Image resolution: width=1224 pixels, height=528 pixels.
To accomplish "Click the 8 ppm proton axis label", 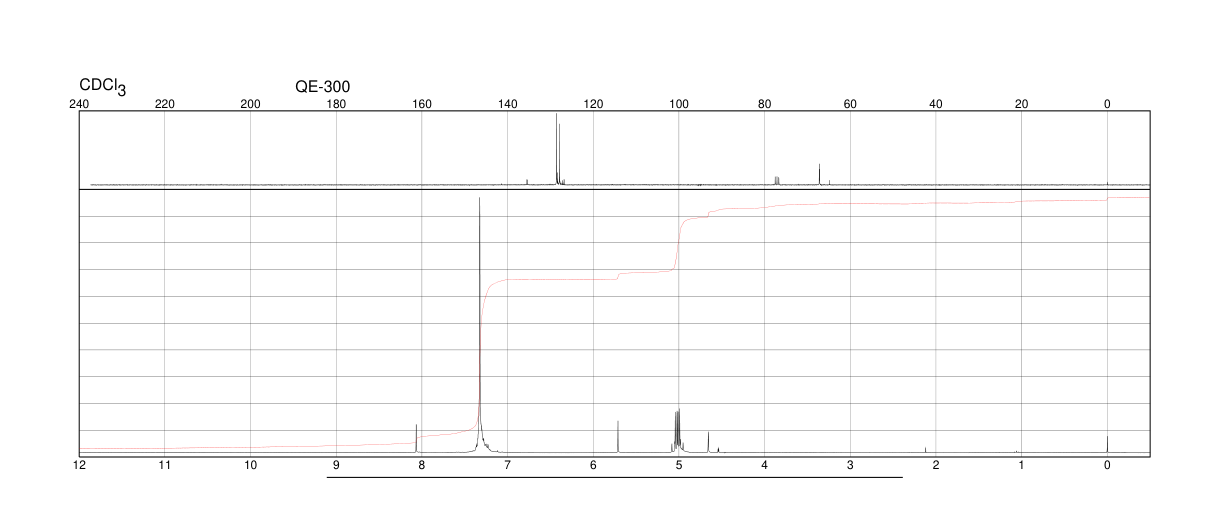I will pyautogui.click(x=422, y=466).
